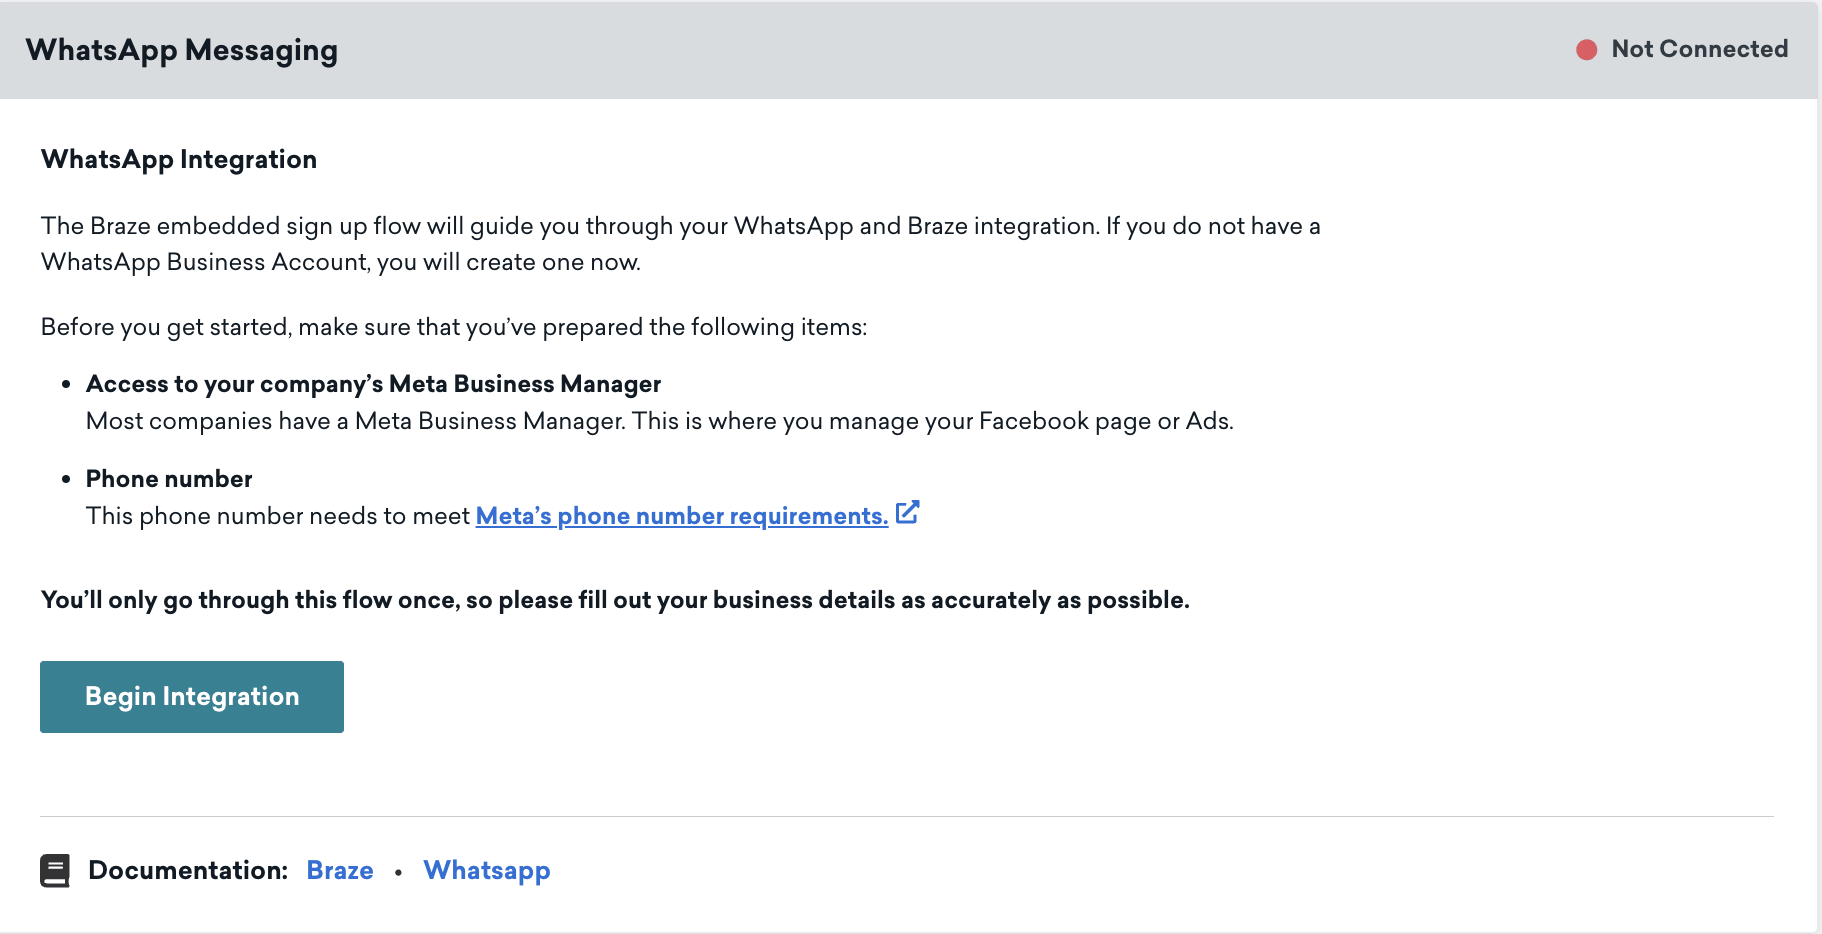Click the Phone number bullet heading
This screenshot has height=934, width=1822.
[x=169, y=479]
